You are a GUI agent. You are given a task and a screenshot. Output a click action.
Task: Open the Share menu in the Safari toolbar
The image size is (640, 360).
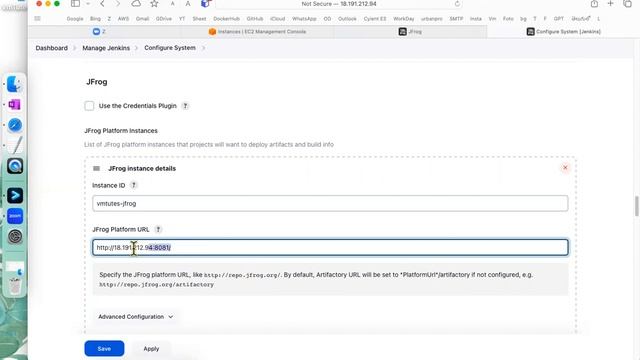[x=594, y=4]
